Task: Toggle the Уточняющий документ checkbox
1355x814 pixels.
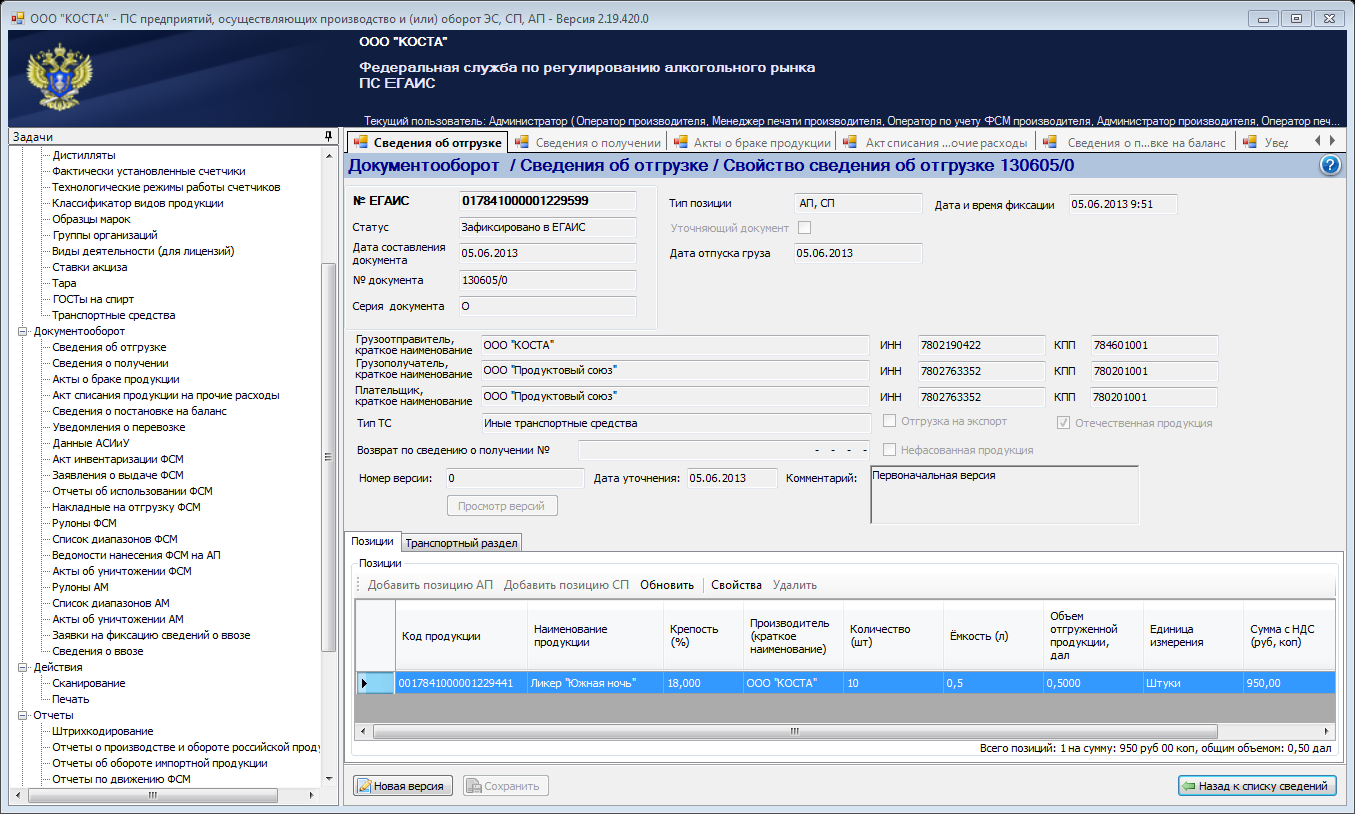Action: tap(804, 228)
